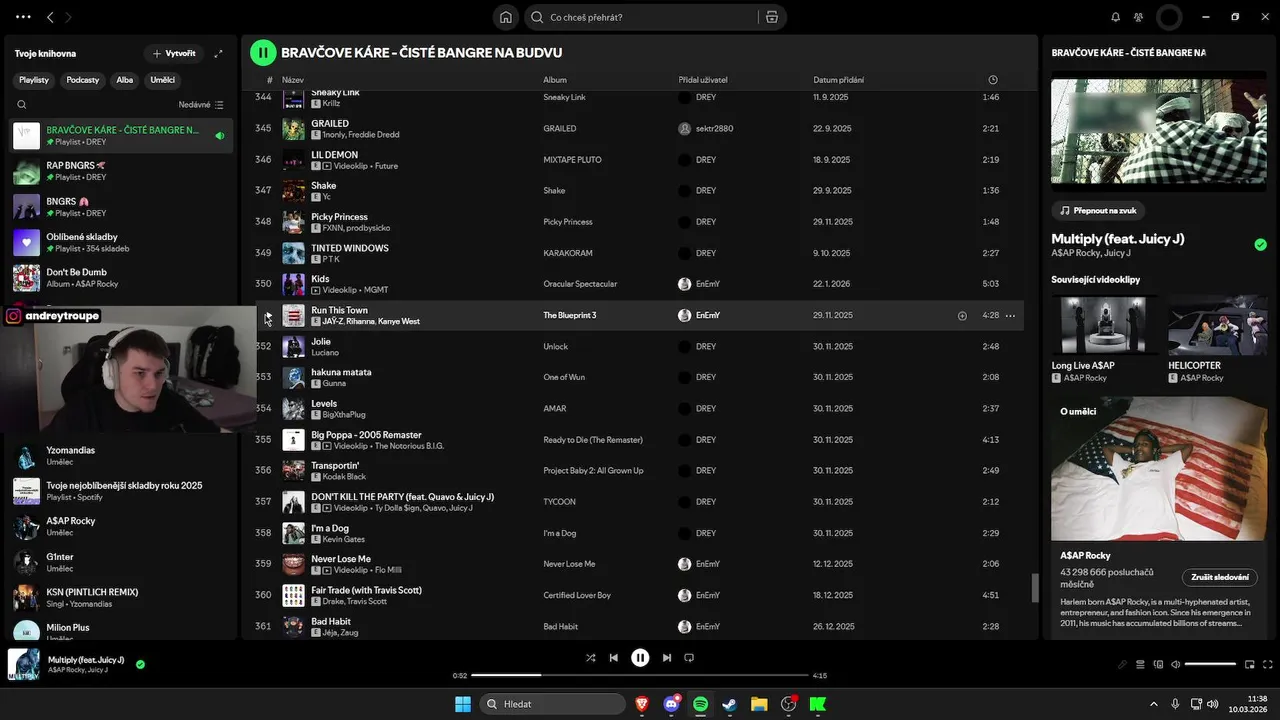
Task: Toggle the lyrics microphone icon
Action: tap(1122, 664)
